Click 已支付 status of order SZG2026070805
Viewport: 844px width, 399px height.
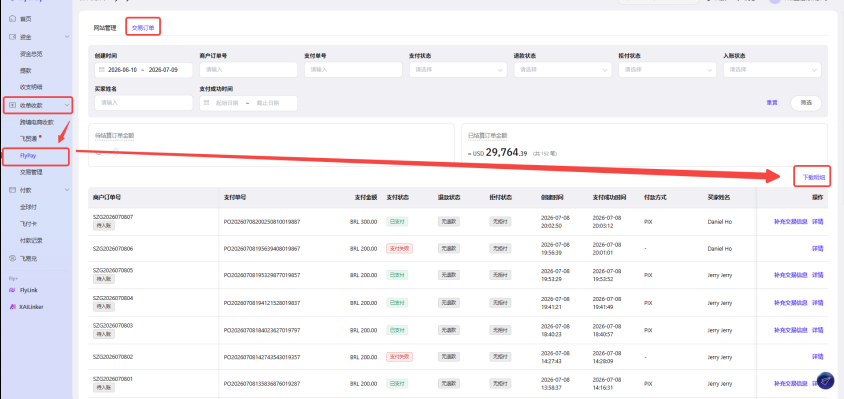397,275
